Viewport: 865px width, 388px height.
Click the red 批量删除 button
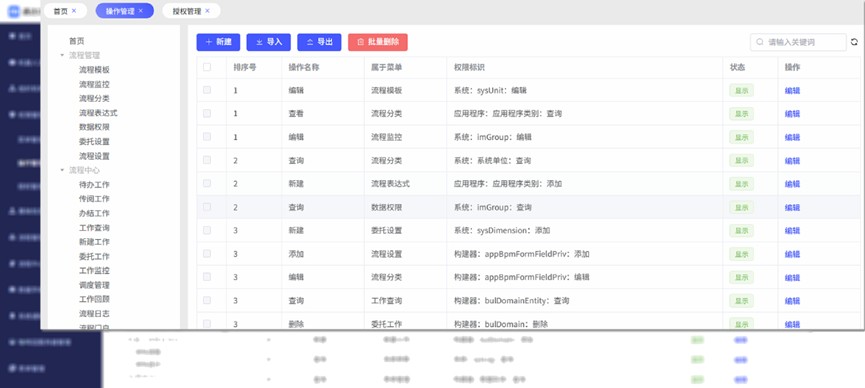coord(378,42)
